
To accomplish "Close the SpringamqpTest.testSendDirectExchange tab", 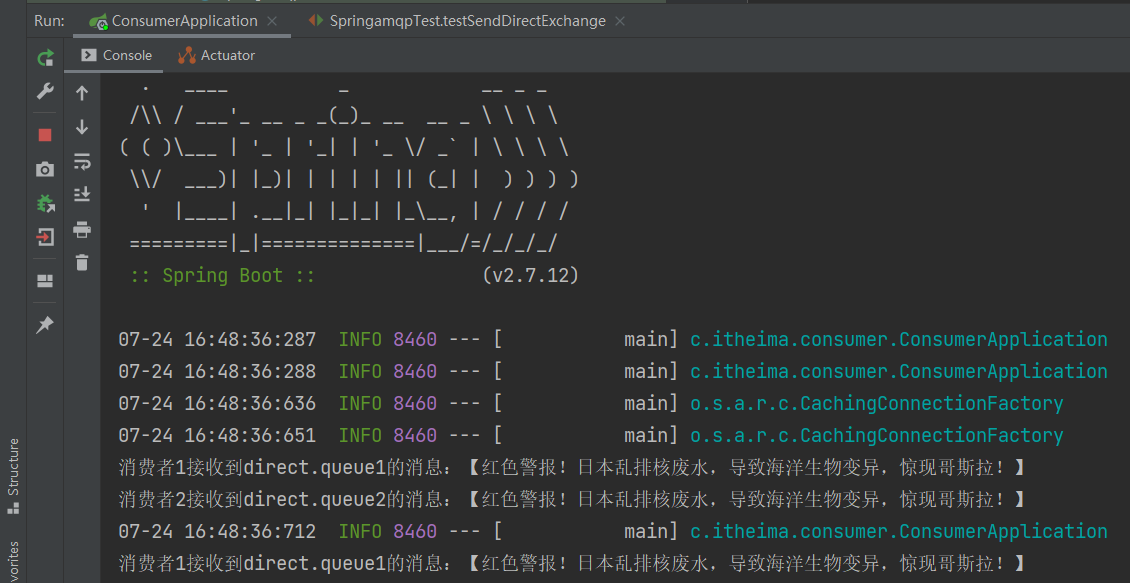I will [x=620, y=22].
